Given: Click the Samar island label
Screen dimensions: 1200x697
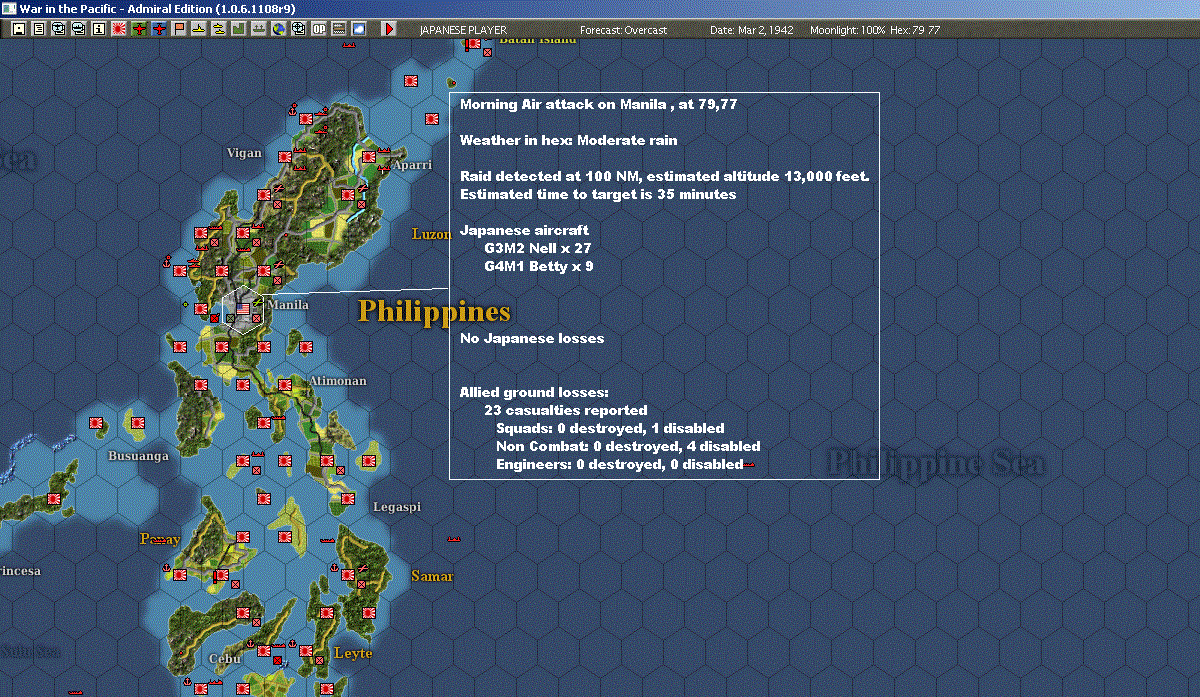Looking at the screenshot, I should (x=432, y=576).
